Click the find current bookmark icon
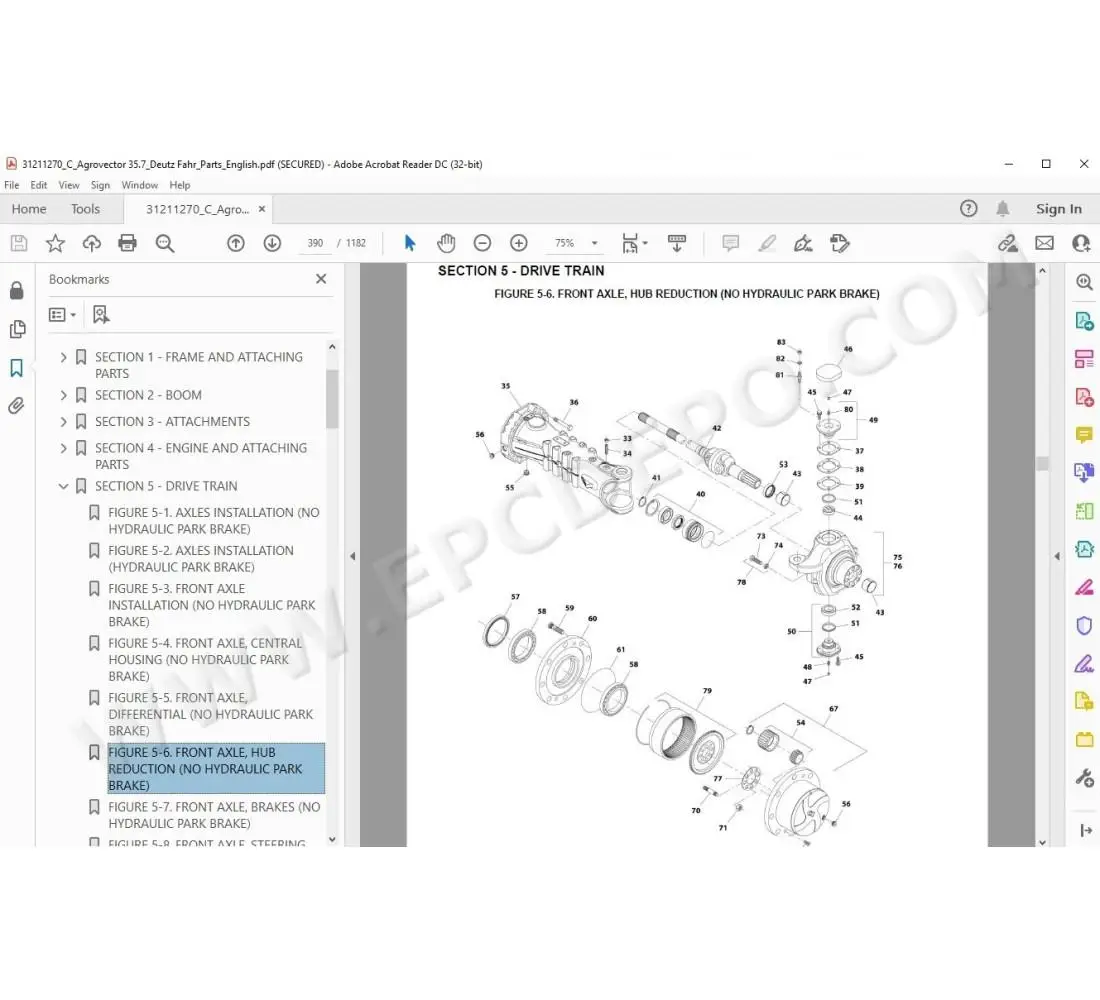This screenshot has height=1000, width=1100. point(101,314)
